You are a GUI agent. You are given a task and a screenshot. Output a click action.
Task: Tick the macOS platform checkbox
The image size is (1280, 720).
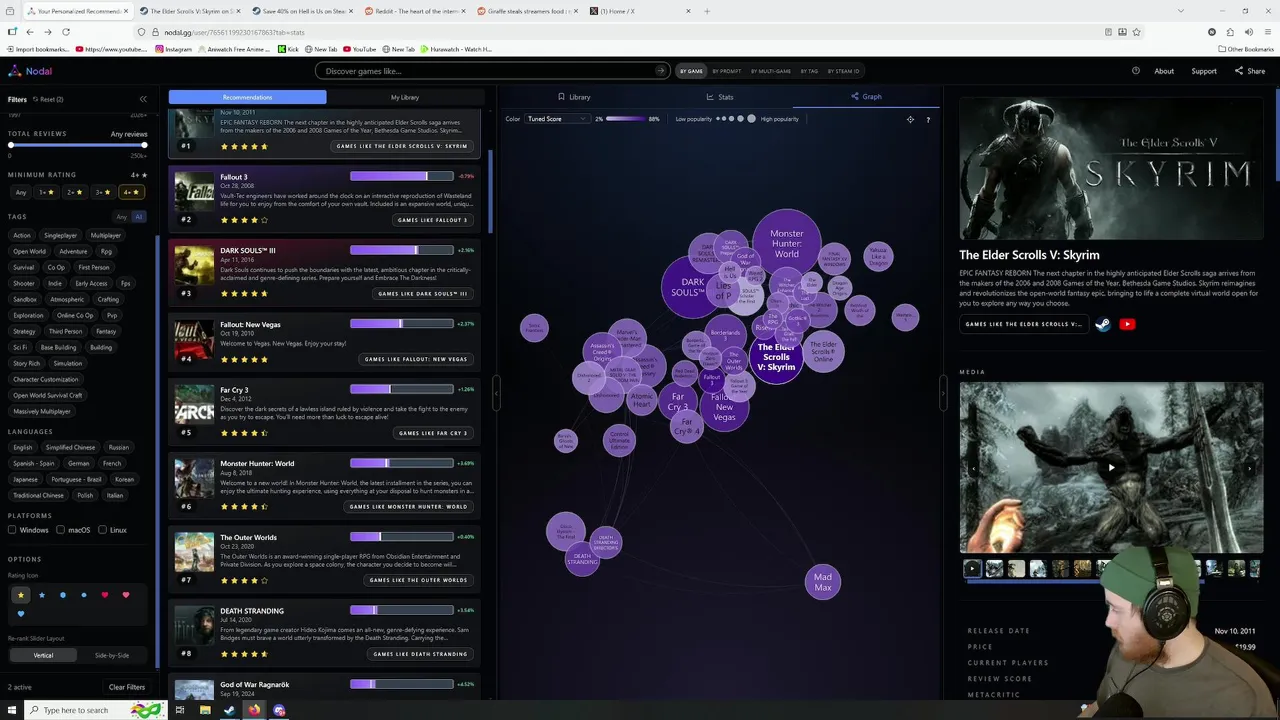61,530
